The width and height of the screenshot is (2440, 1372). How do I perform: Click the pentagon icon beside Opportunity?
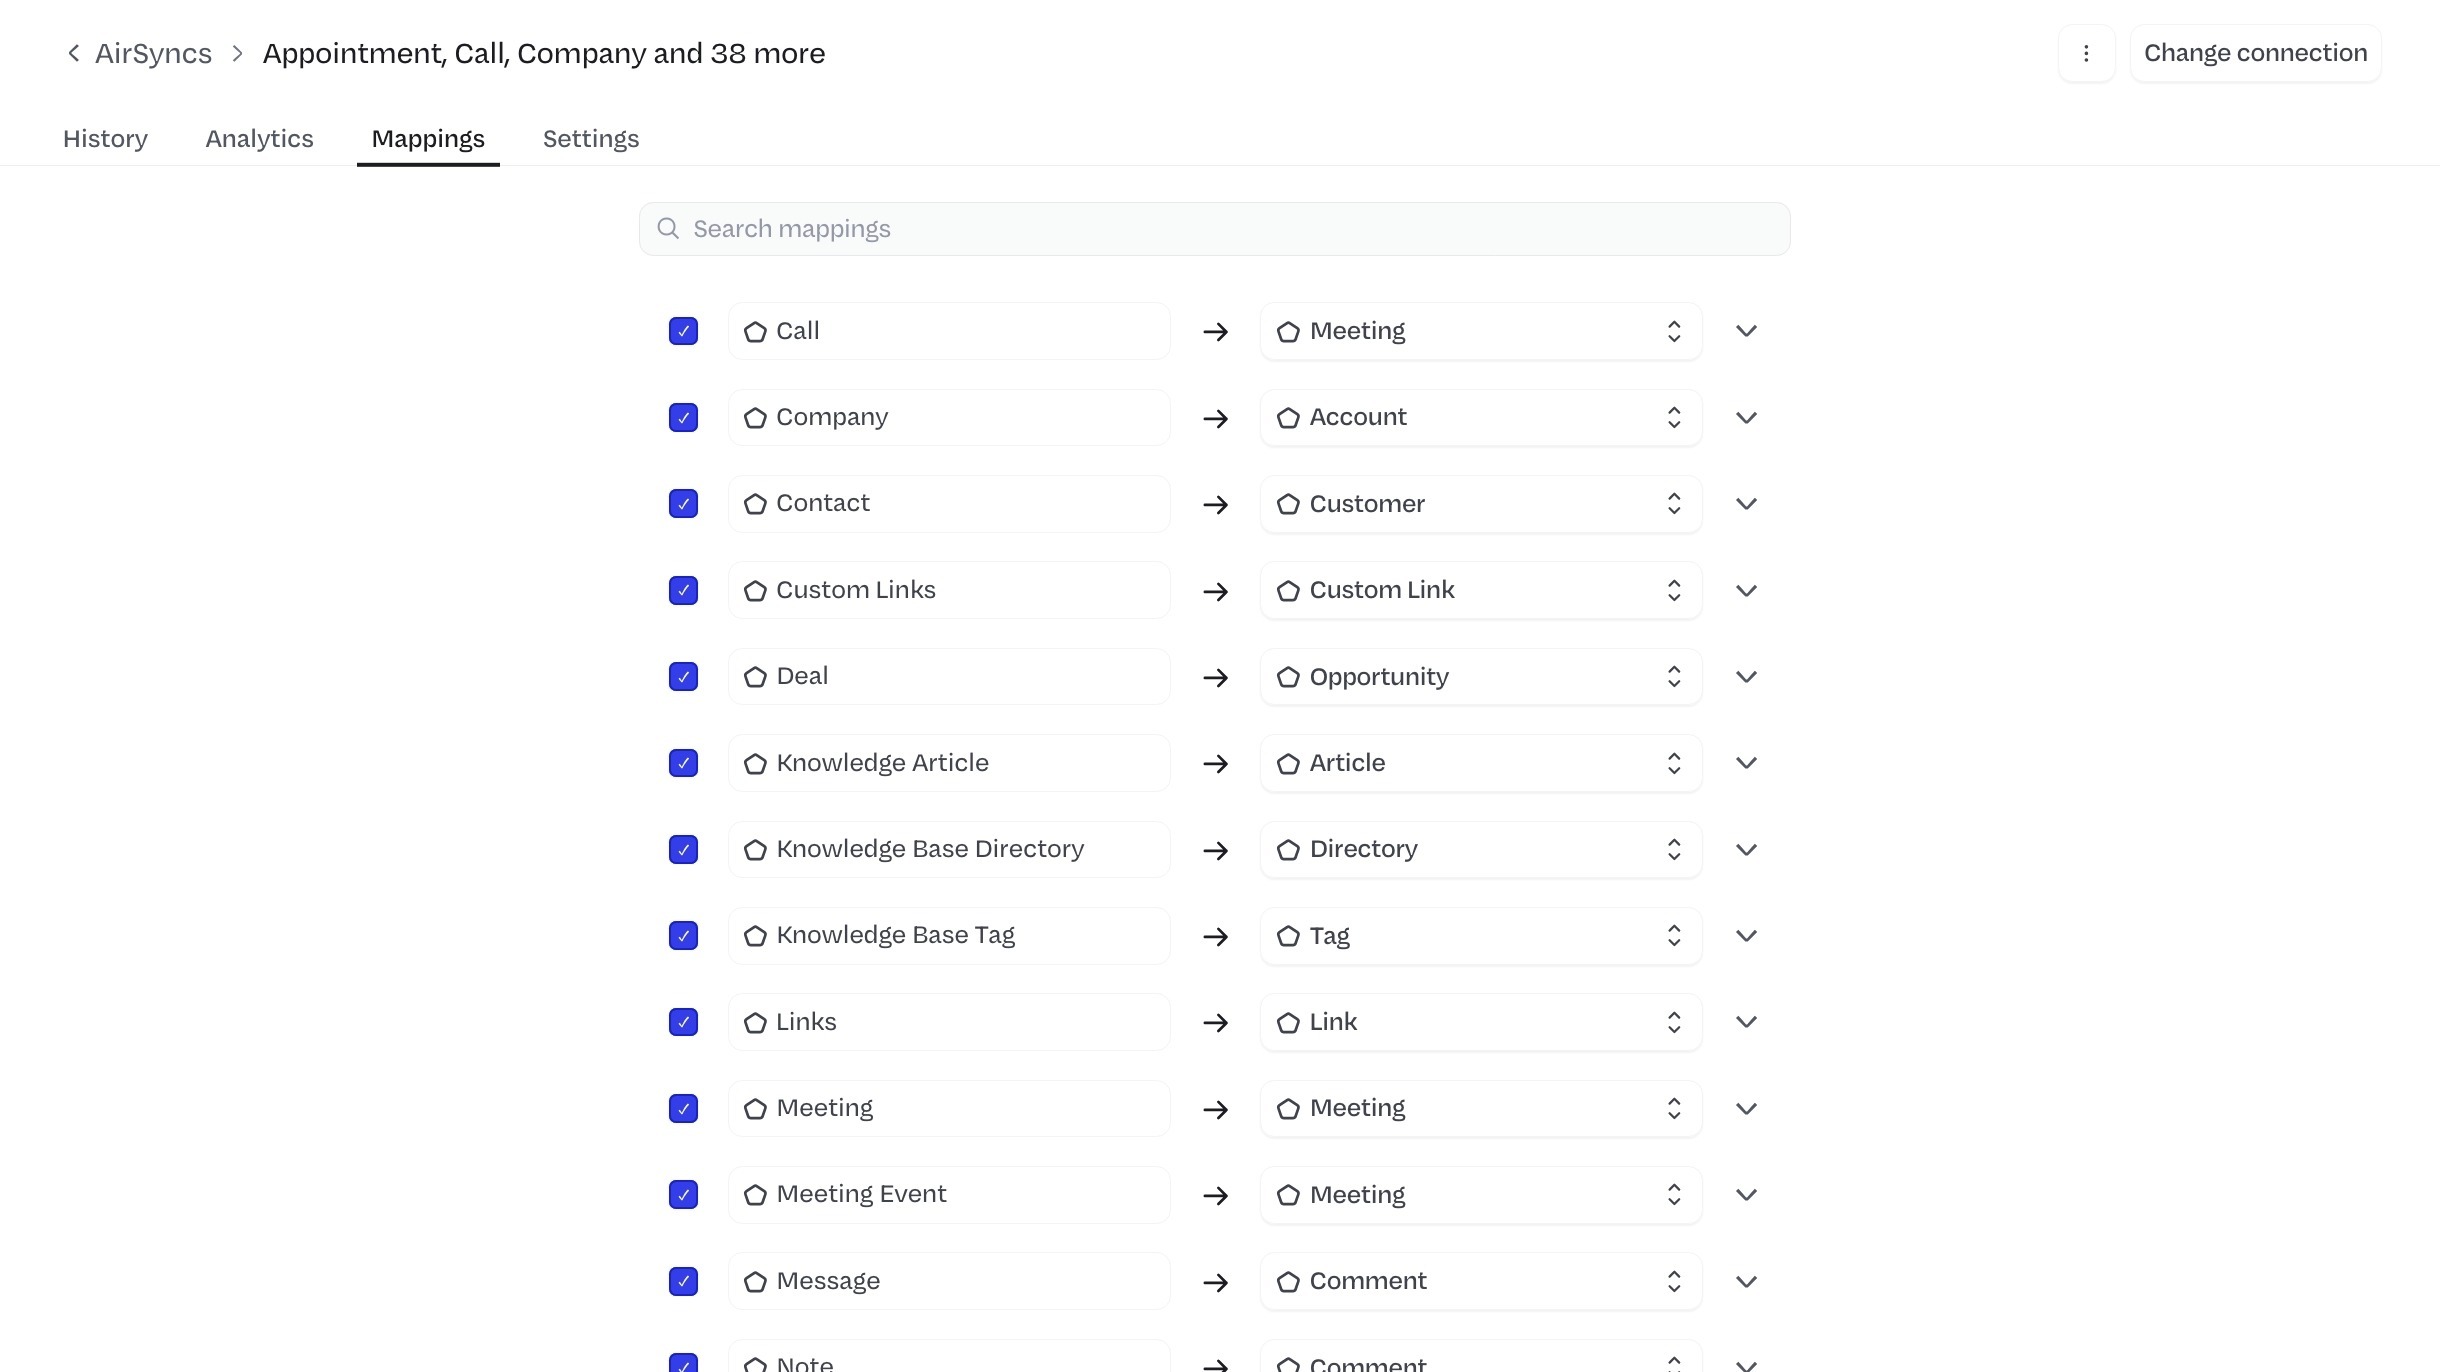coord(1288,677)
